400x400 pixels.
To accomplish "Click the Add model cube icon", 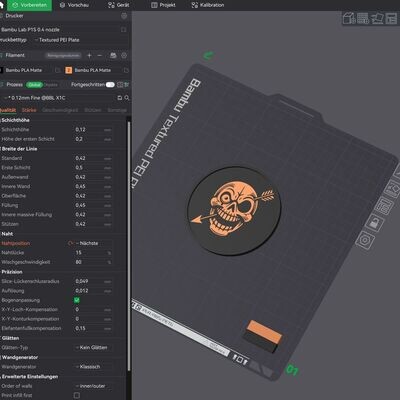I will pos(349,18).
